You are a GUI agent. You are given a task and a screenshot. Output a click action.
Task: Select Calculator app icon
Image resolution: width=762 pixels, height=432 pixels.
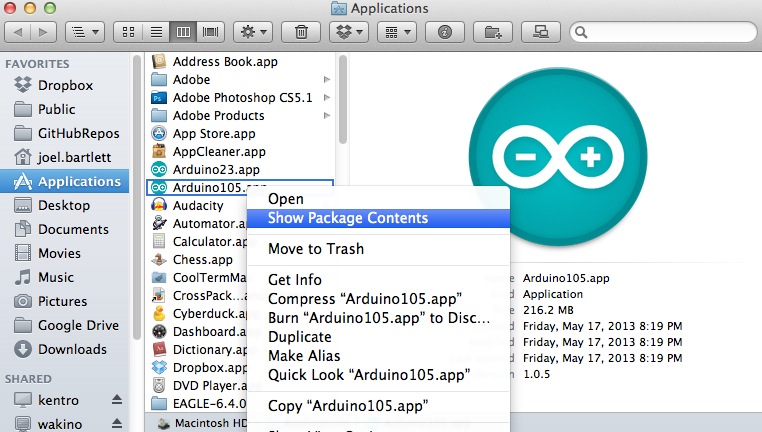point(159,241)
